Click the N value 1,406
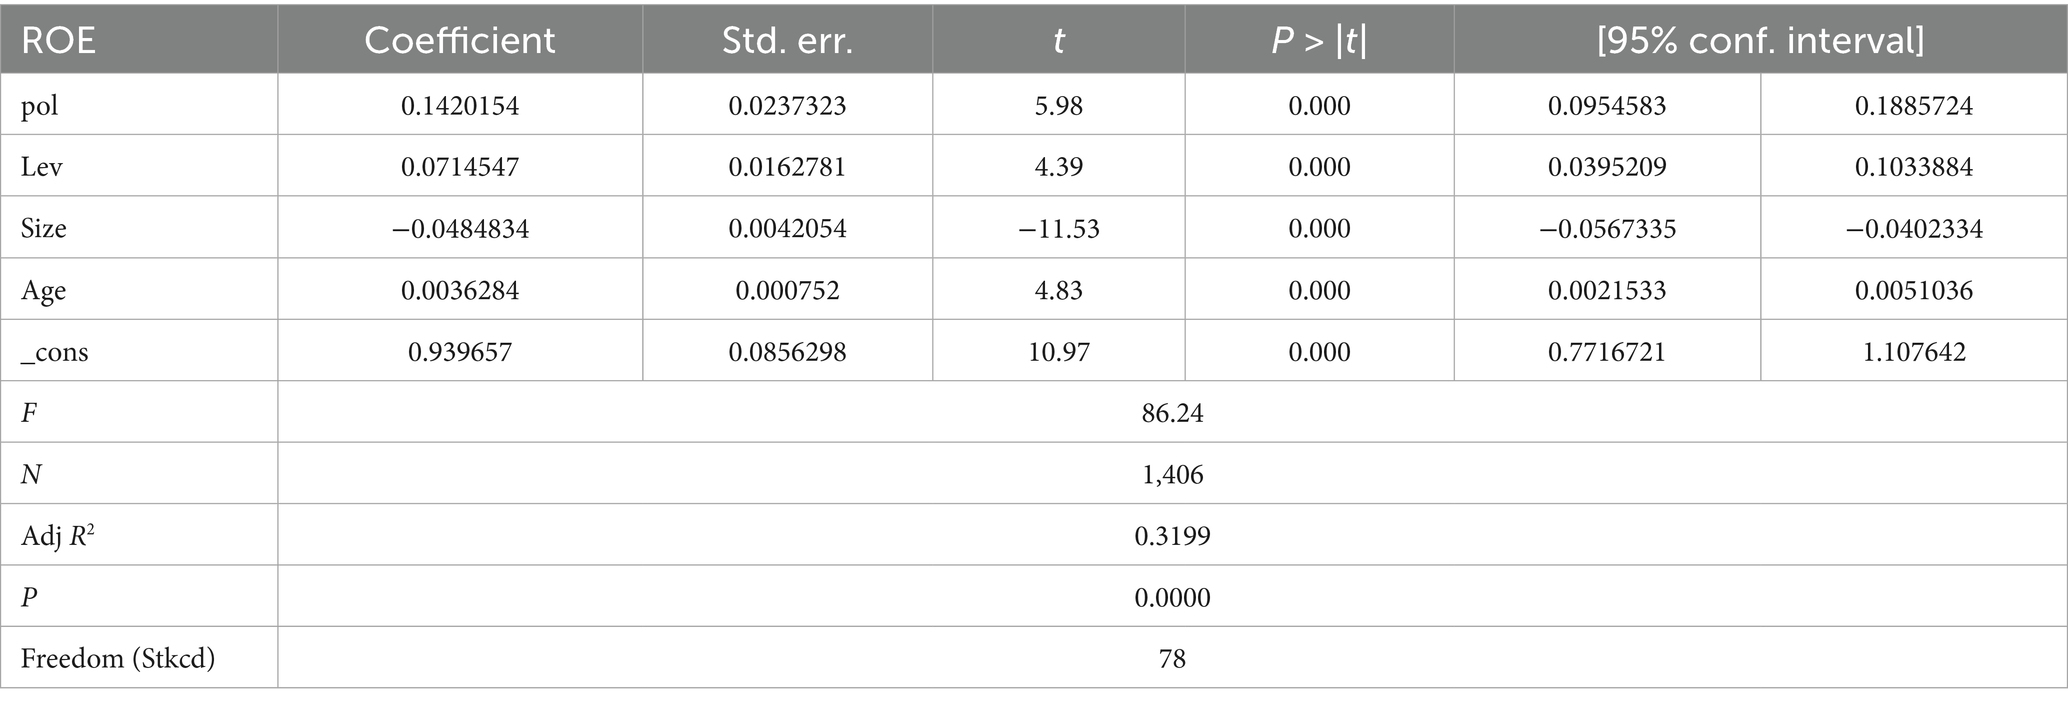The width and height of the screenshot is (2068, 706). tap(1172, 474)
